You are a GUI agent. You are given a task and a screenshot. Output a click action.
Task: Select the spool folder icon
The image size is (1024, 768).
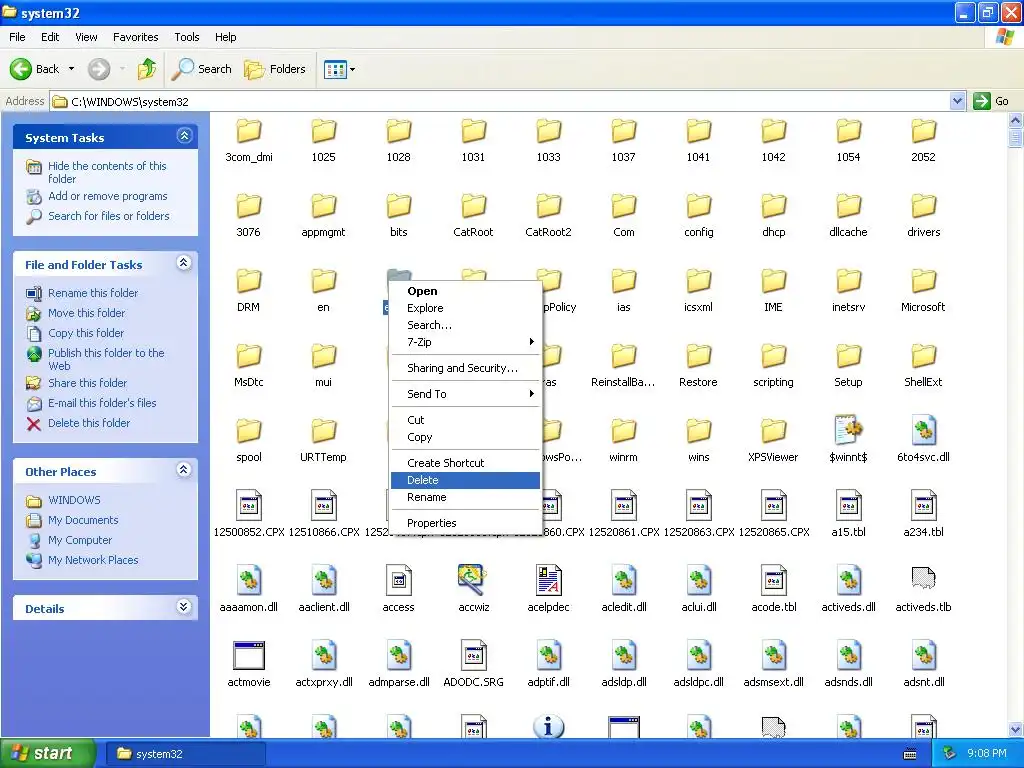pyautogui.click(x=249, y=432)
